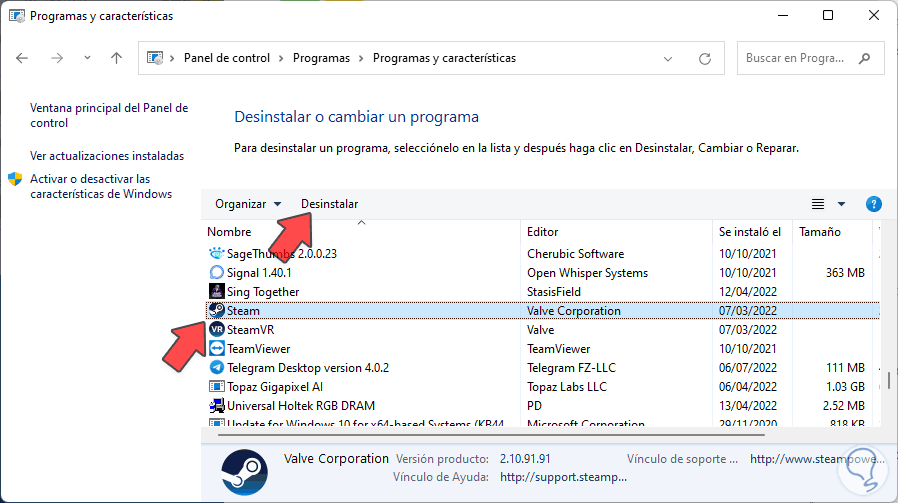This screenshot has height=503, width=898.
Task: Click the Telegram Desktop icon
Action: [x=216, y=367]
